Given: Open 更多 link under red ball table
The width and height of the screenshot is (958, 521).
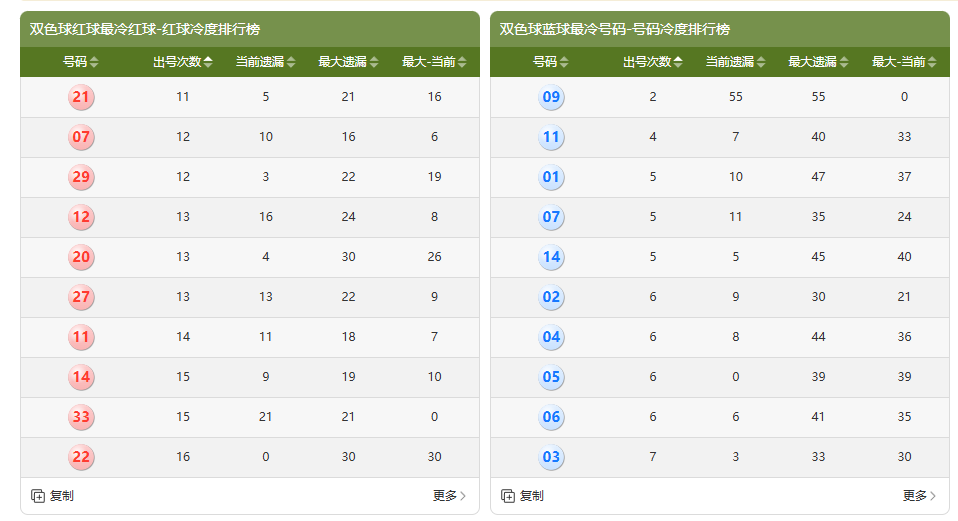Looking at the screenshot, I should click(449, 496).
